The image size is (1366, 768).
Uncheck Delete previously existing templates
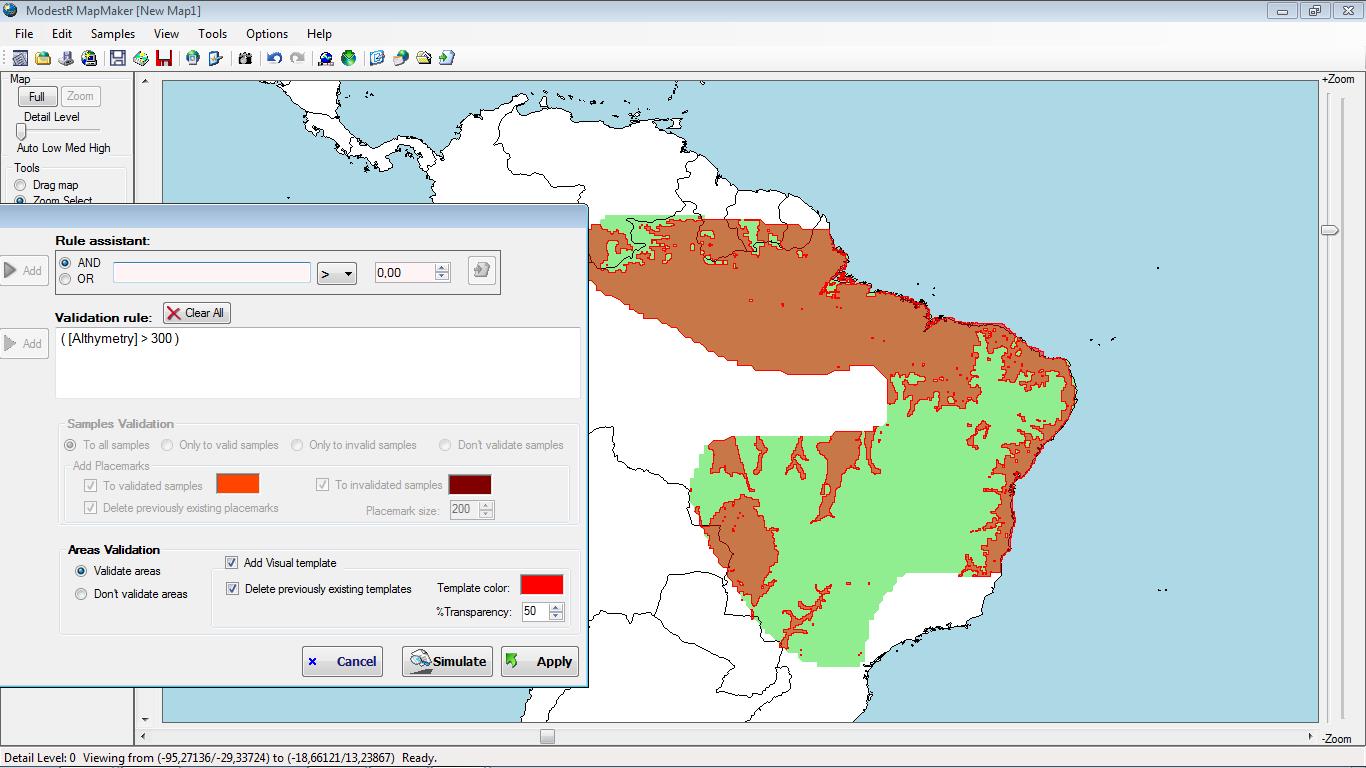(x=232, y=589)
